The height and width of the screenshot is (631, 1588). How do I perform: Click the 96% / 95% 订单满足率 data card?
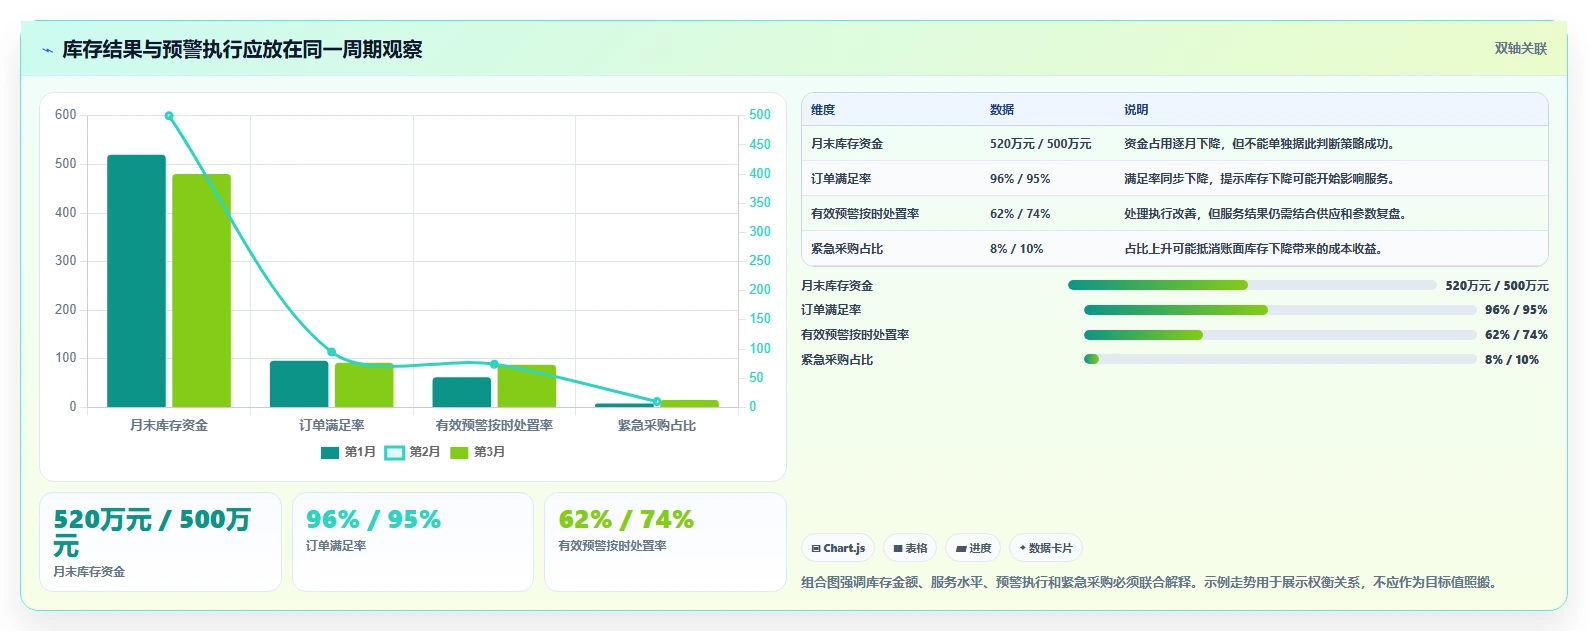(413, 542)
